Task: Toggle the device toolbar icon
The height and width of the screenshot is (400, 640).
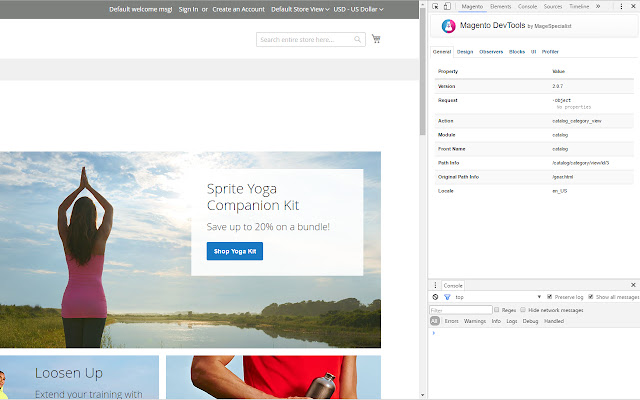Action: point(447,6)
